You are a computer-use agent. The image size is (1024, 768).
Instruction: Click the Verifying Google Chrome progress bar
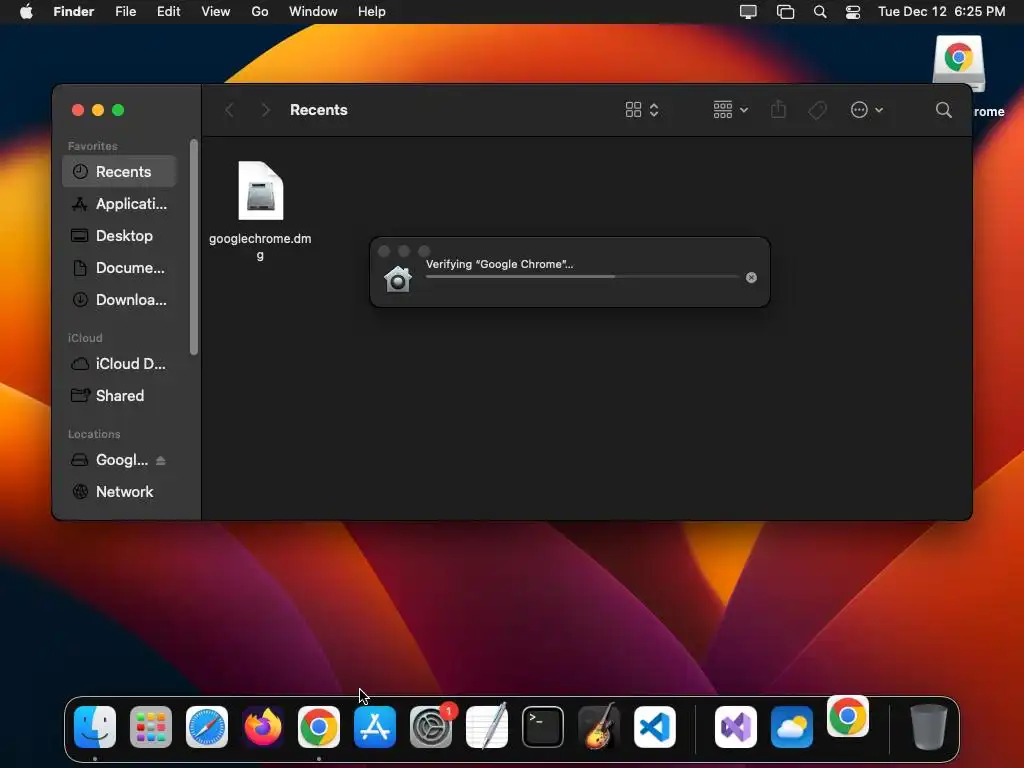[x=582, y=277]
